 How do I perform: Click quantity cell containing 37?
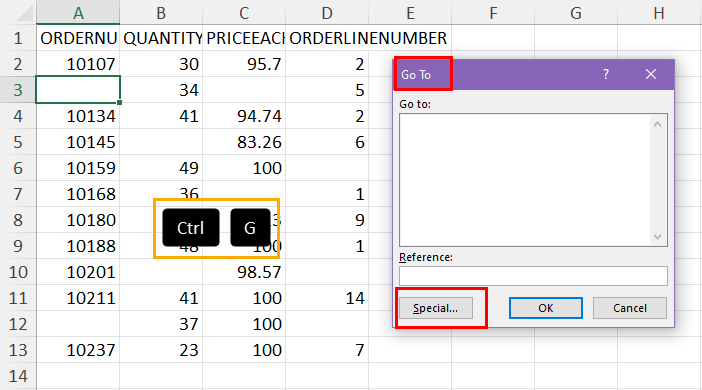tap(161, 324)
